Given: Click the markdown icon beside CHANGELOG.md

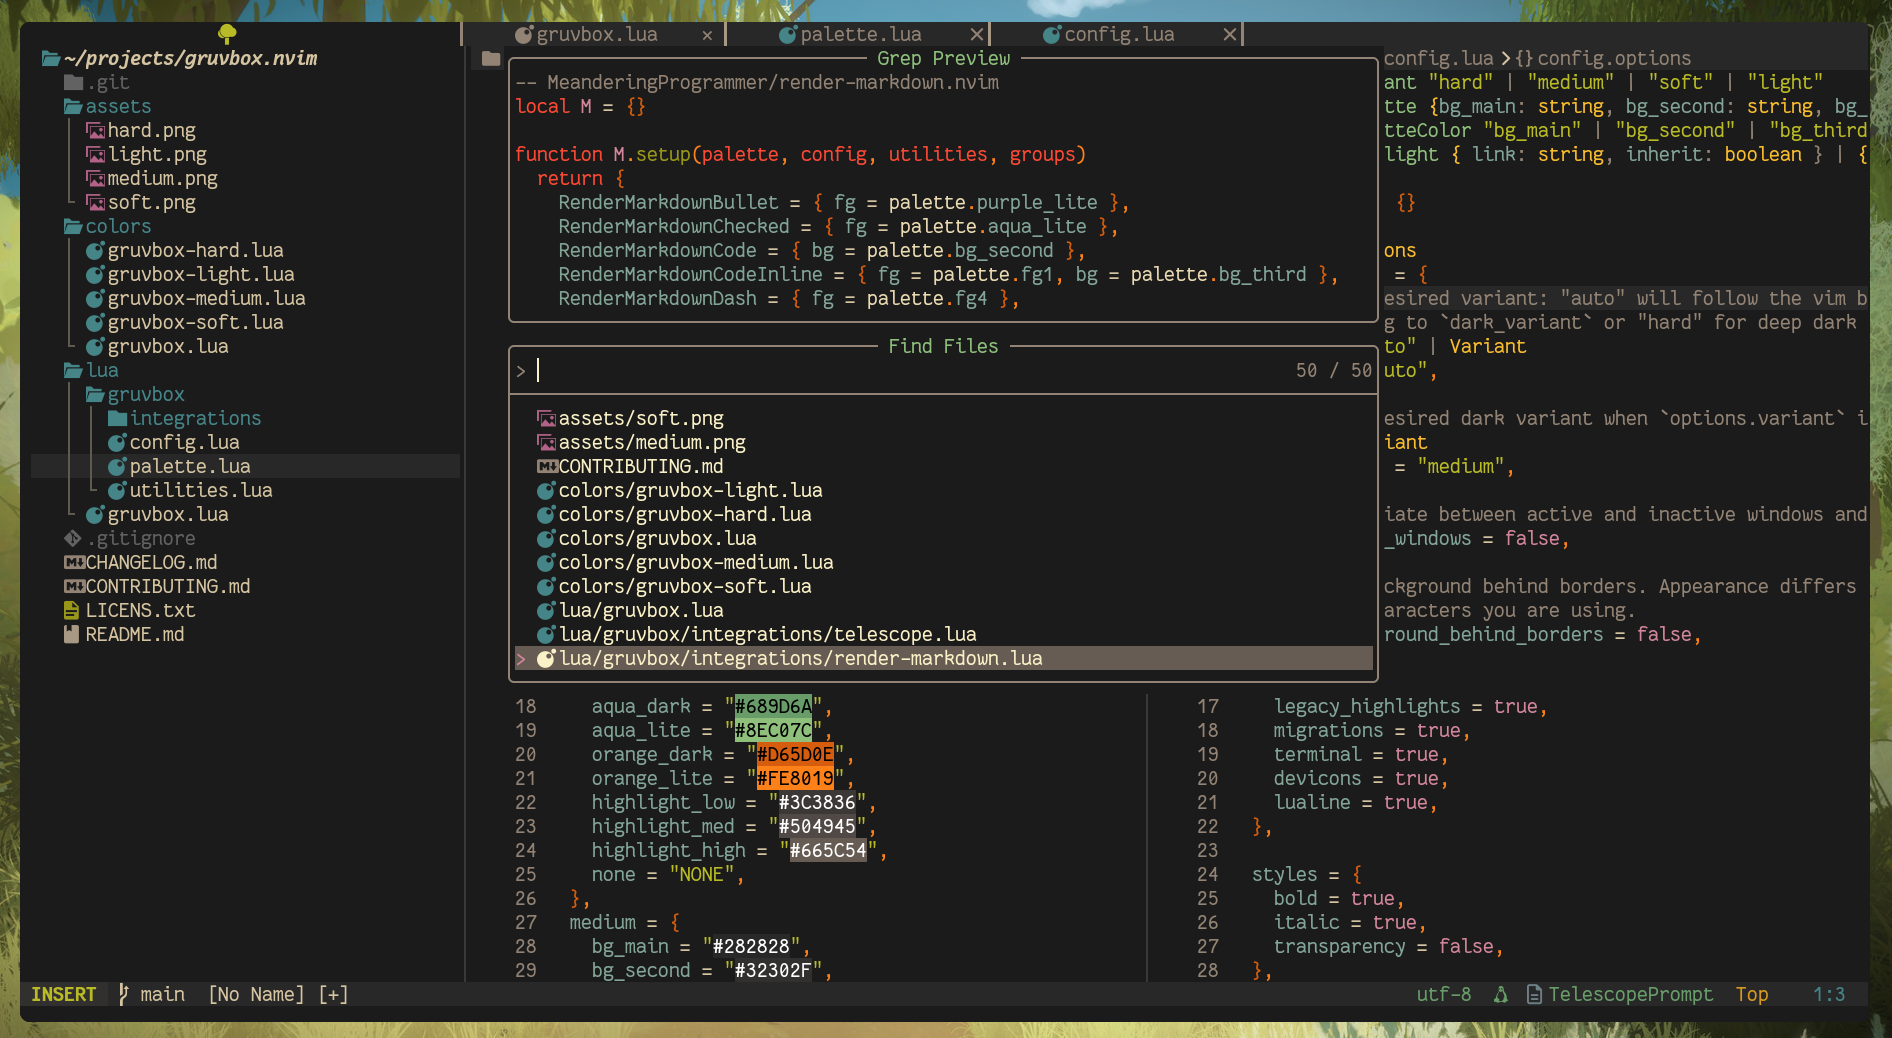Looking at the screenshot, I should click(x=74, y=563).
